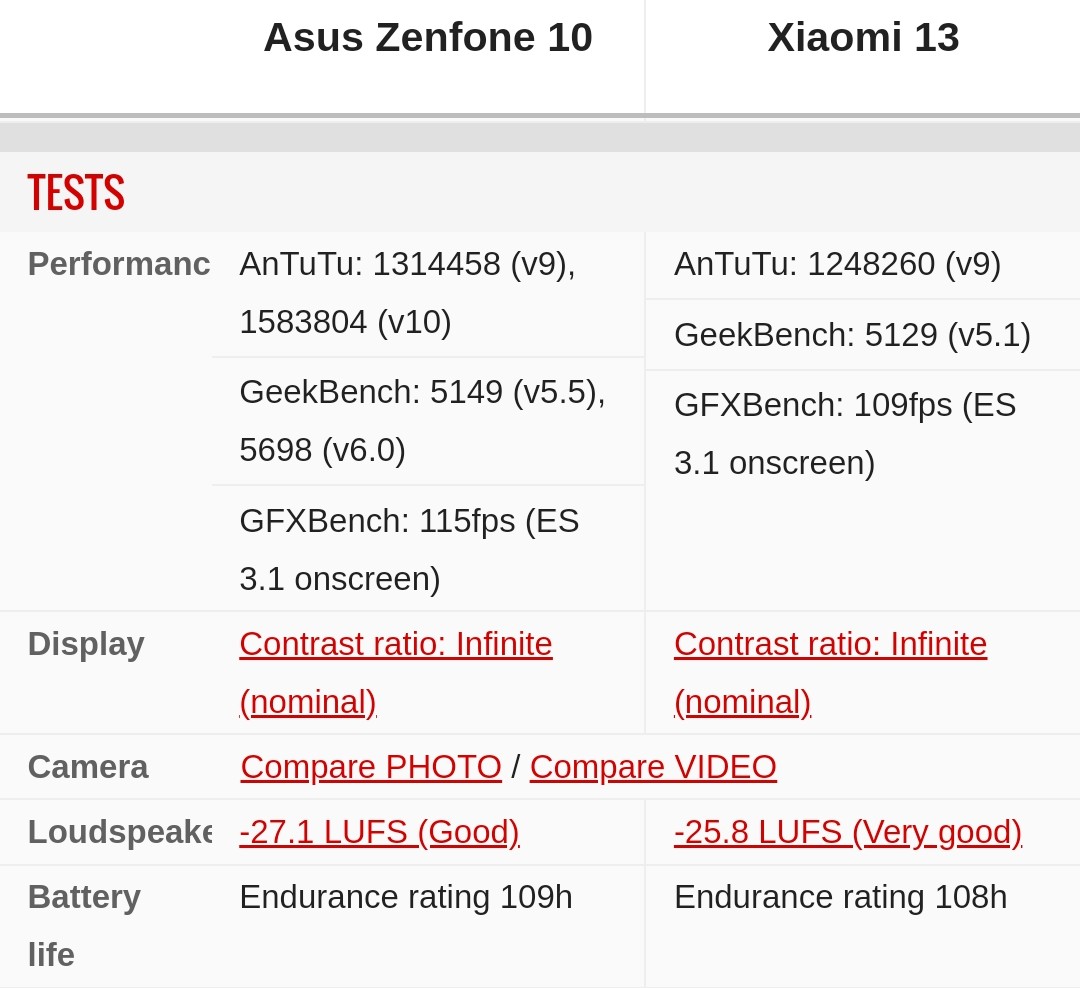Screen dimensions: 1080x988
Task: Open the -27.1 LUFS (Good) loudspeaker link
Action: click(x=379, y=832)
